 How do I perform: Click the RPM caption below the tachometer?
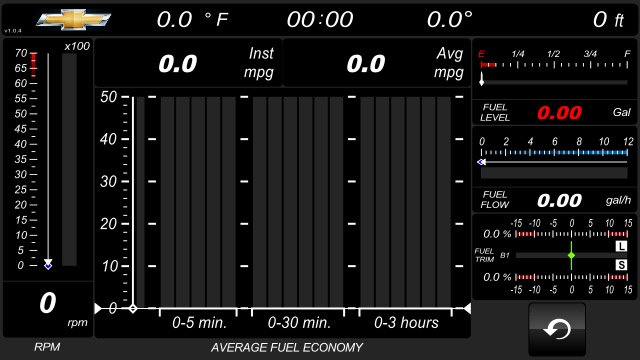(x=47, y=347)
